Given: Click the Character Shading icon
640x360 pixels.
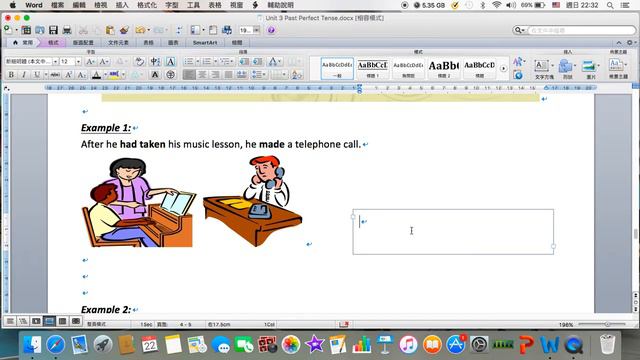Looking at the screenshot, I should click(155, 75).
